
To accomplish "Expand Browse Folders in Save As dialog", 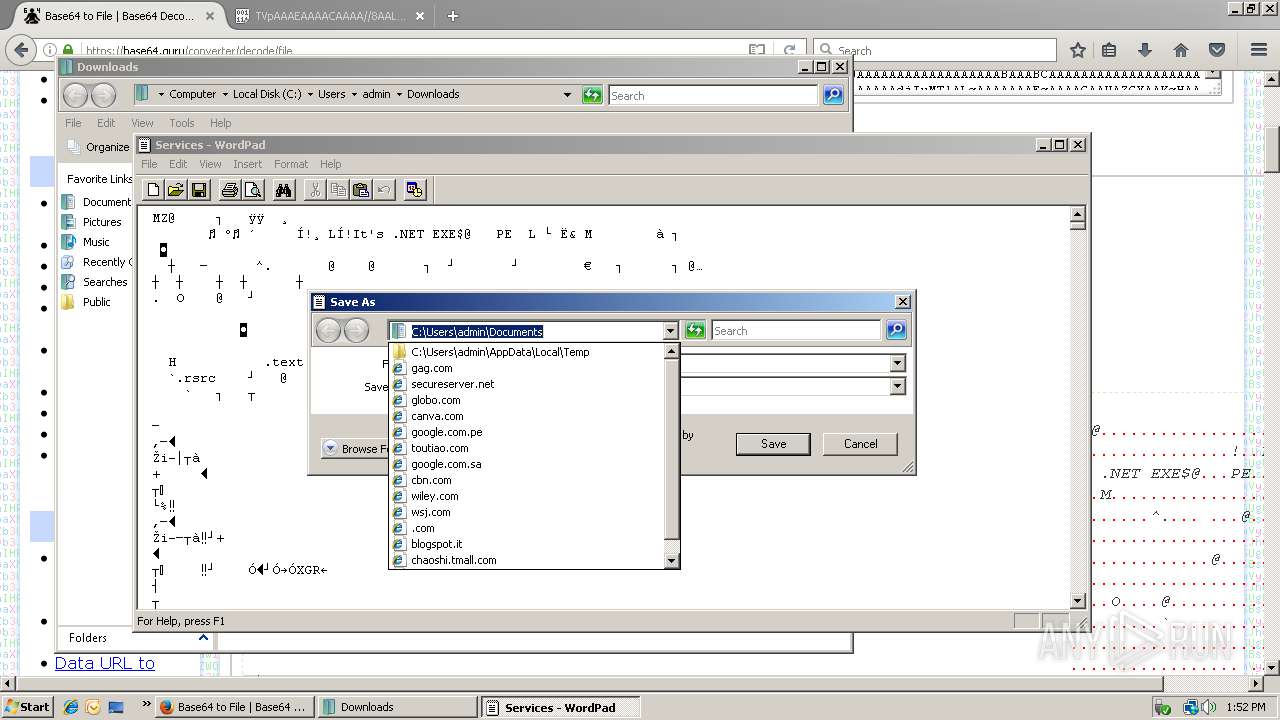I will (x=357, y=448).
